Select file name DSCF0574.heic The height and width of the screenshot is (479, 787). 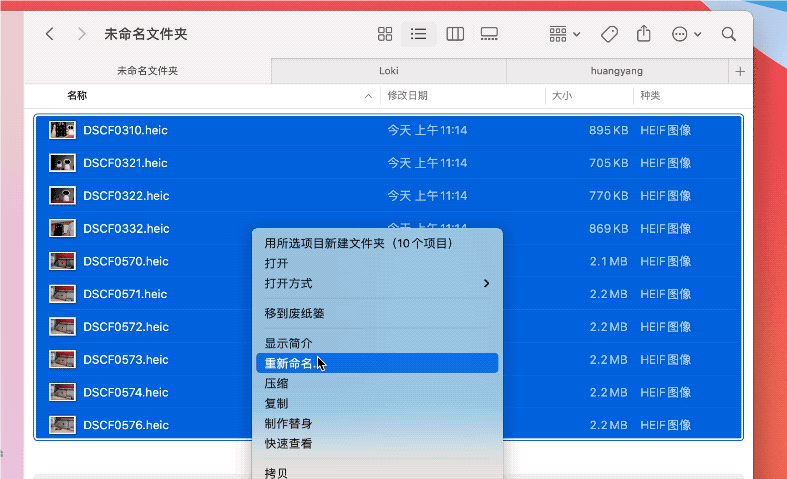[x=126, y=393]
